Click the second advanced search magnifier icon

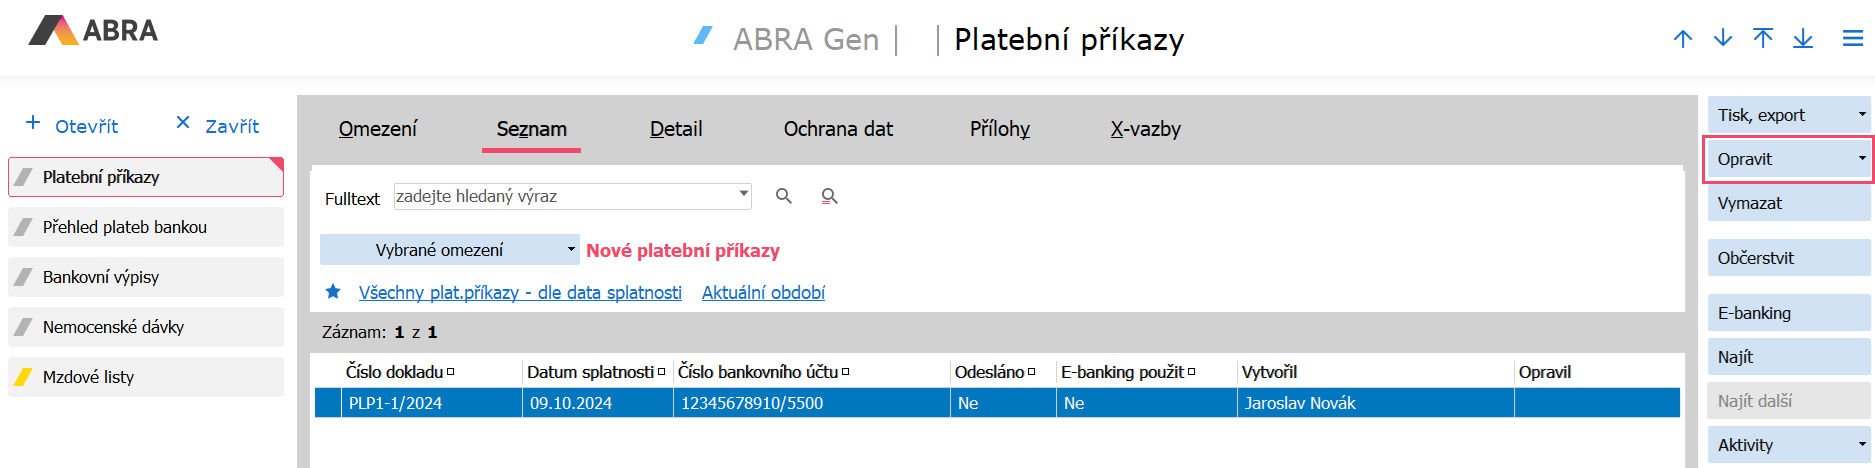point(829,196)
